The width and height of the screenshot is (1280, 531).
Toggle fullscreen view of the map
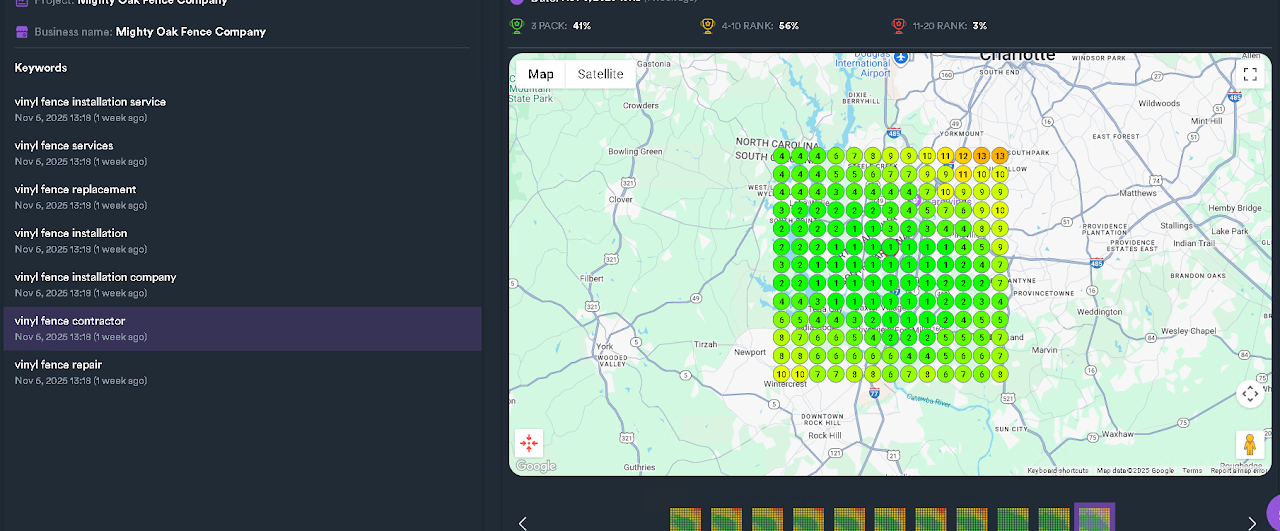(x=1249, y=74)
